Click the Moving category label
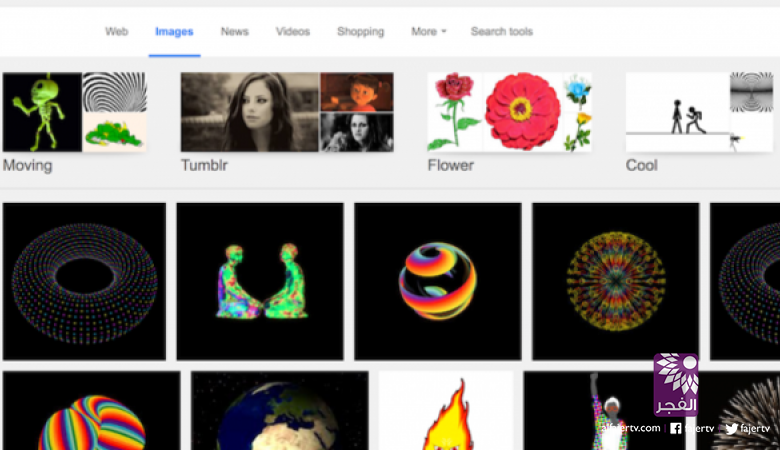Screen dimensions: 780x450 point(27,165)
